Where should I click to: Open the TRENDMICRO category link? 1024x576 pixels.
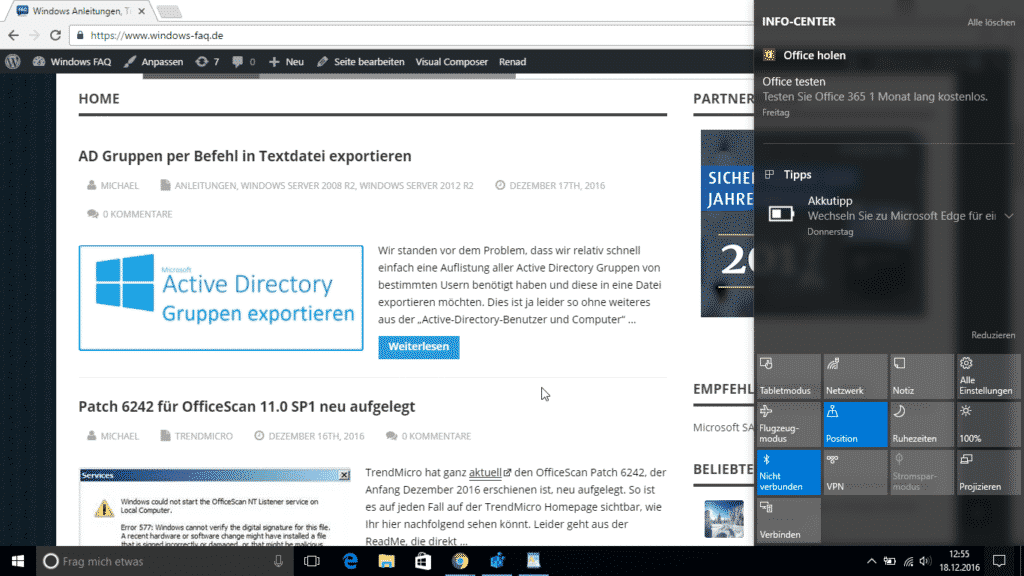(x=203, y=436)
